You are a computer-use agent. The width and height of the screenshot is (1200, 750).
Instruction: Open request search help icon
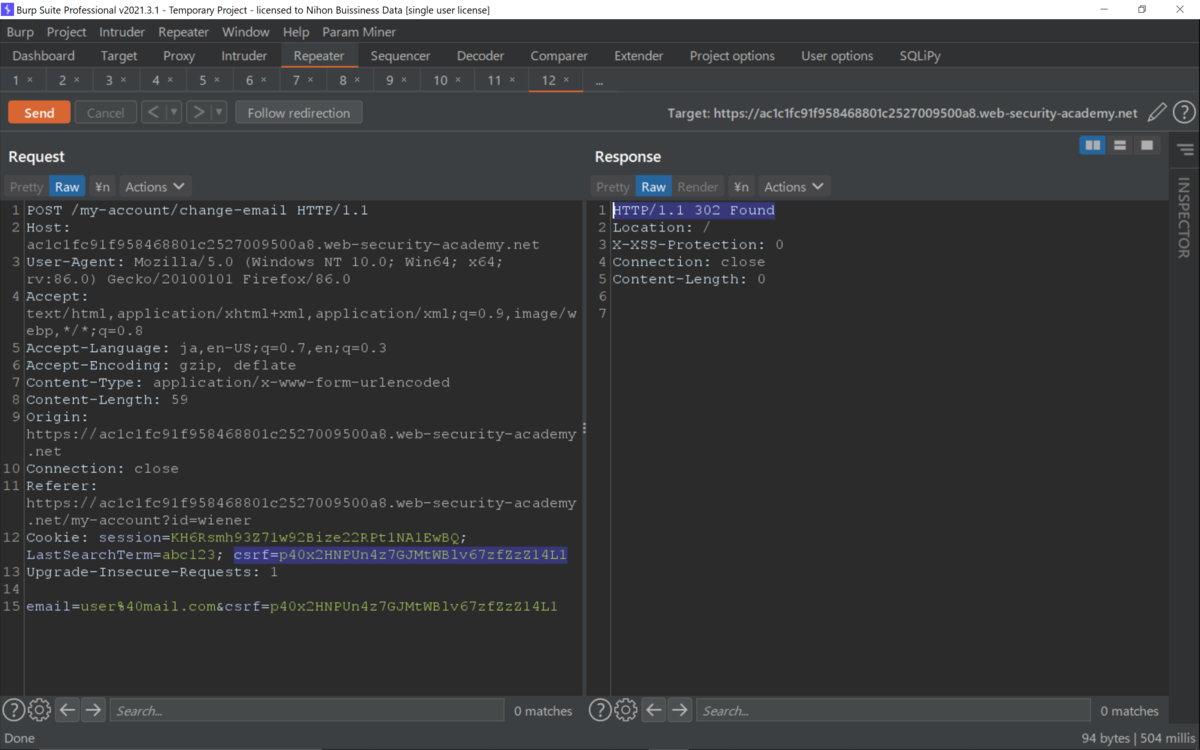13,710
